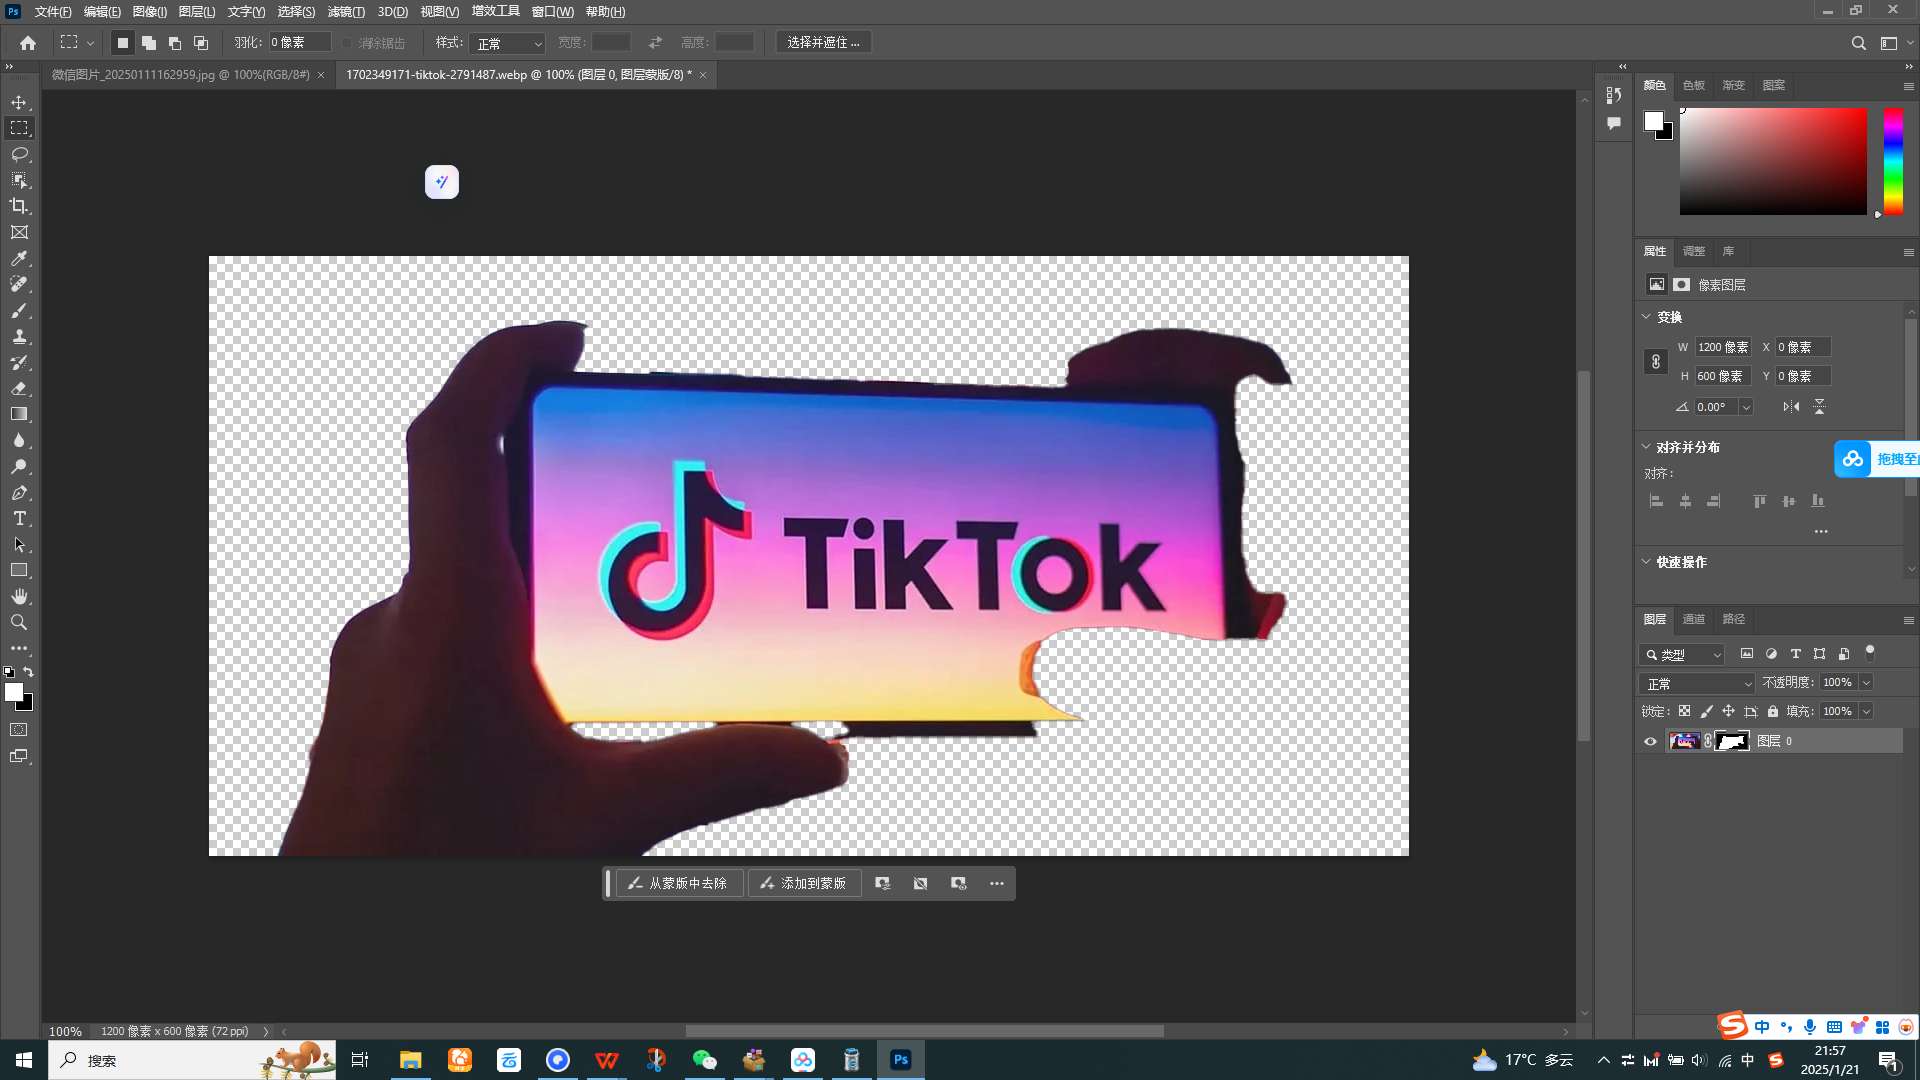Screen dimensions: 1920x1080
Task: Click 选择并遮住 button
Action: (823, 43)
